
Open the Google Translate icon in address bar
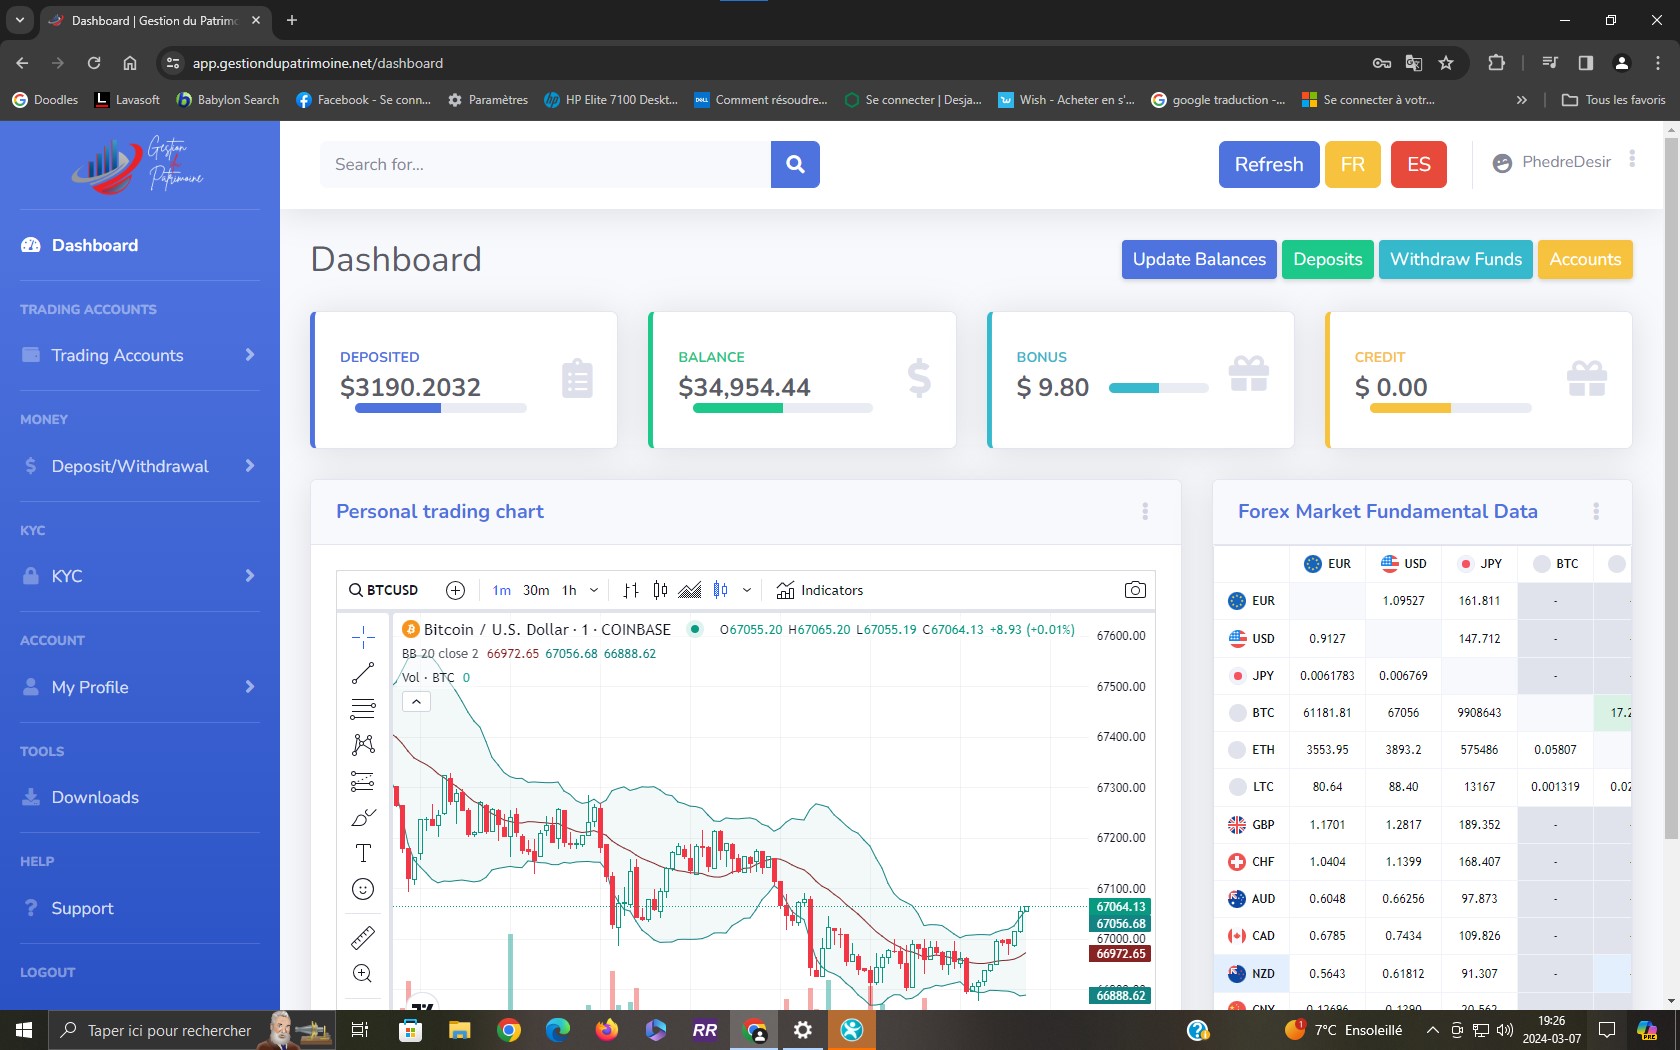1414,63
